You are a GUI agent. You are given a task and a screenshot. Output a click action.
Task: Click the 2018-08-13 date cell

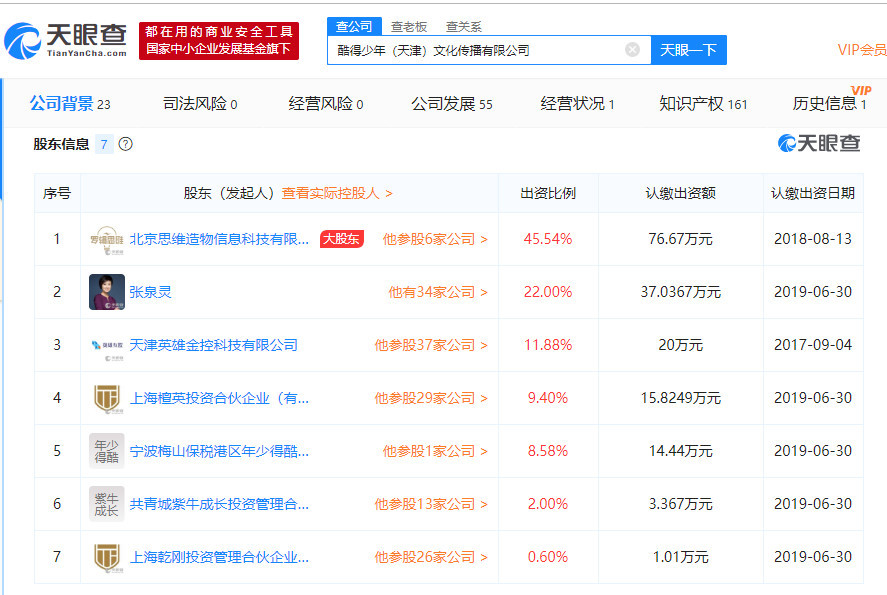click(813, 239)
